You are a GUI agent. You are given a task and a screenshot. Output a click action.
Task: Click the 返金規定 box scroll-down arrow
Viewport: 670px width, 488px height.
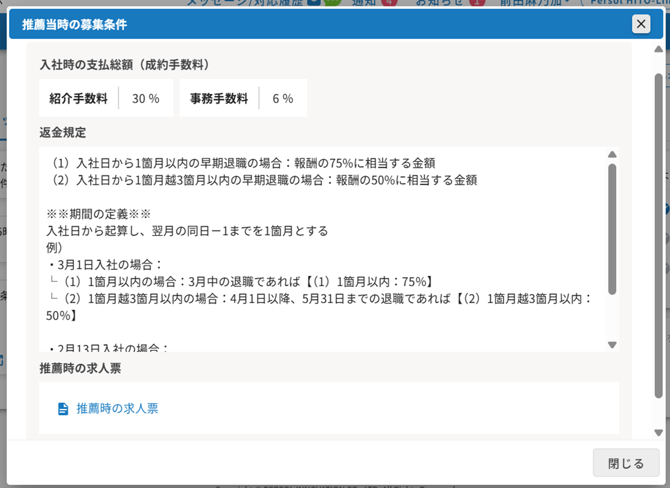(x=612, y=345)
